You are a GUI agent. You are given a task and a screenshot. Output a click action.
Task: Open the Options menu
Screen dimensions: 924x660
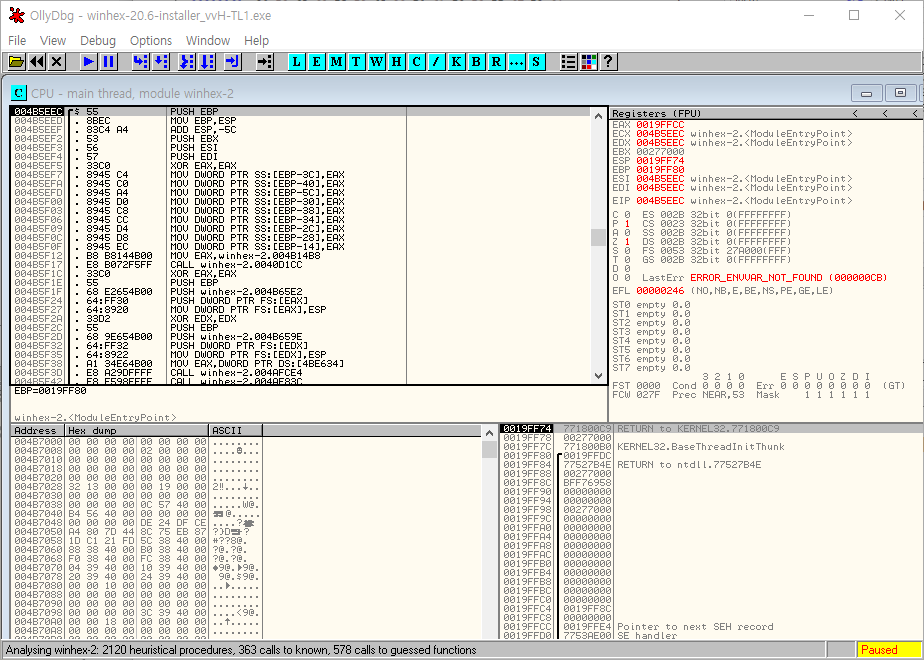click(x=151, y=41)
